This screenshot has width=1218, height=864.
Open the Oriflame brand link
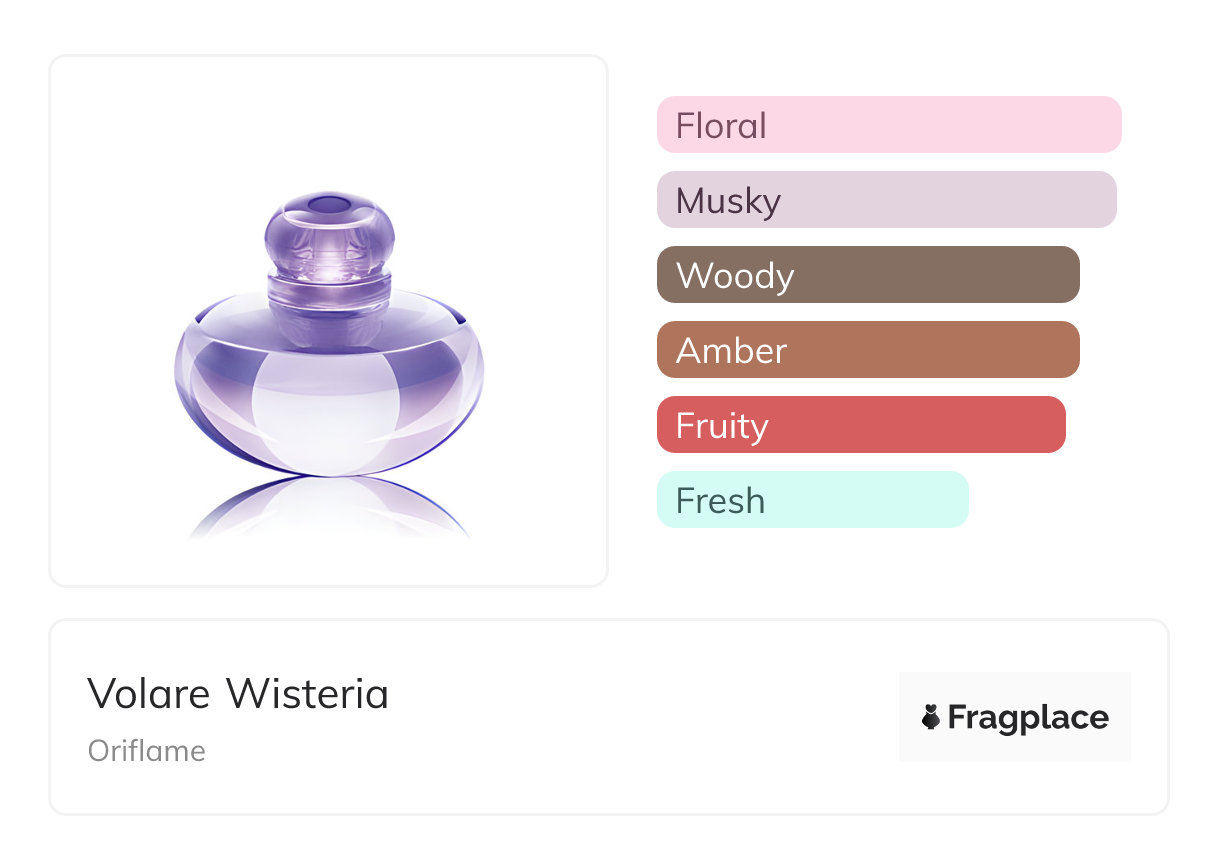click(147, 751)
